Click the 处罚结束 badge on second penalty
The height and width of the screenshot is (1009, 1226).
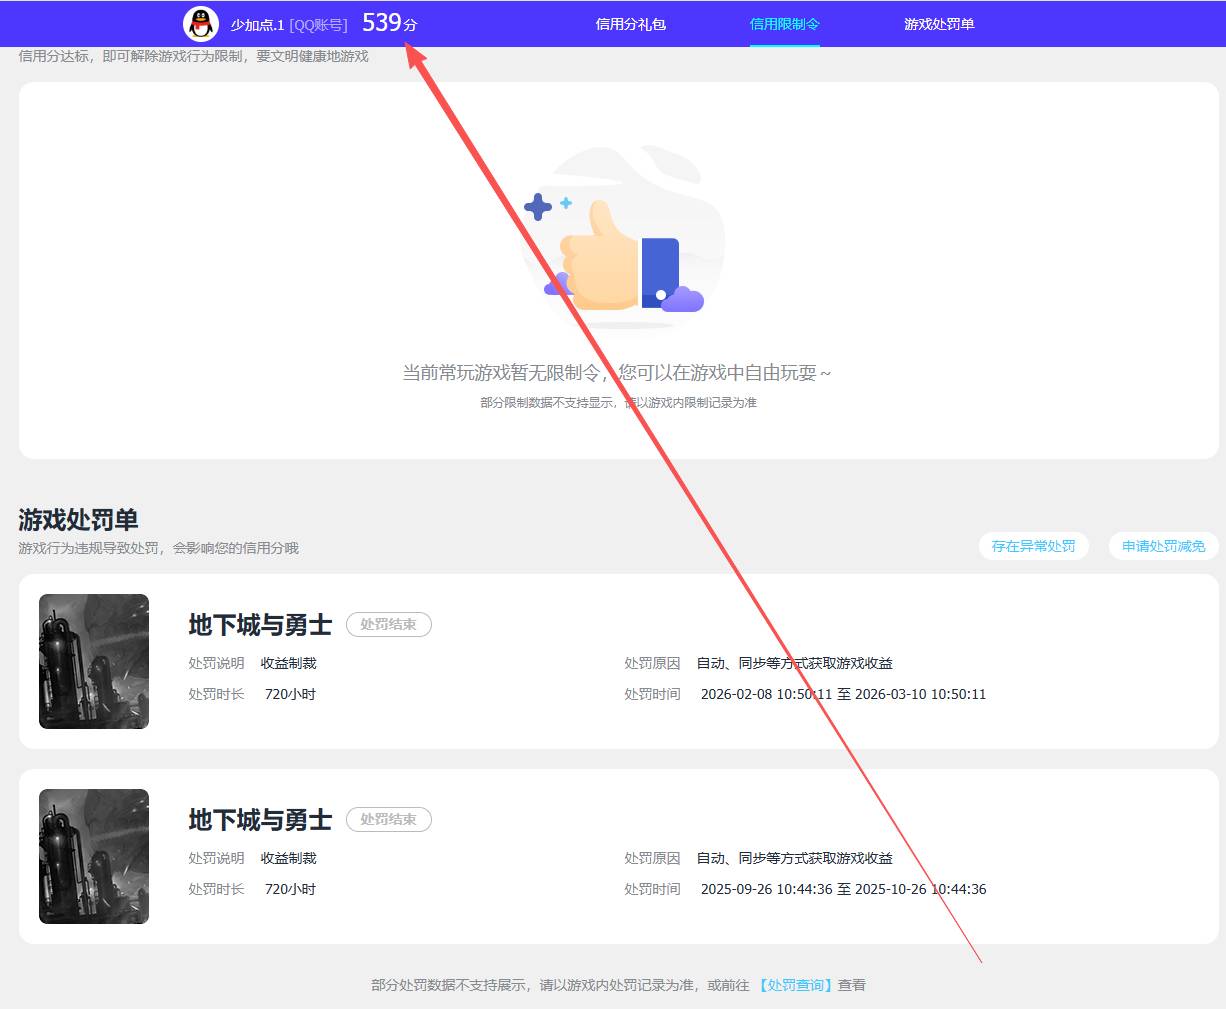tap(388, 819)
